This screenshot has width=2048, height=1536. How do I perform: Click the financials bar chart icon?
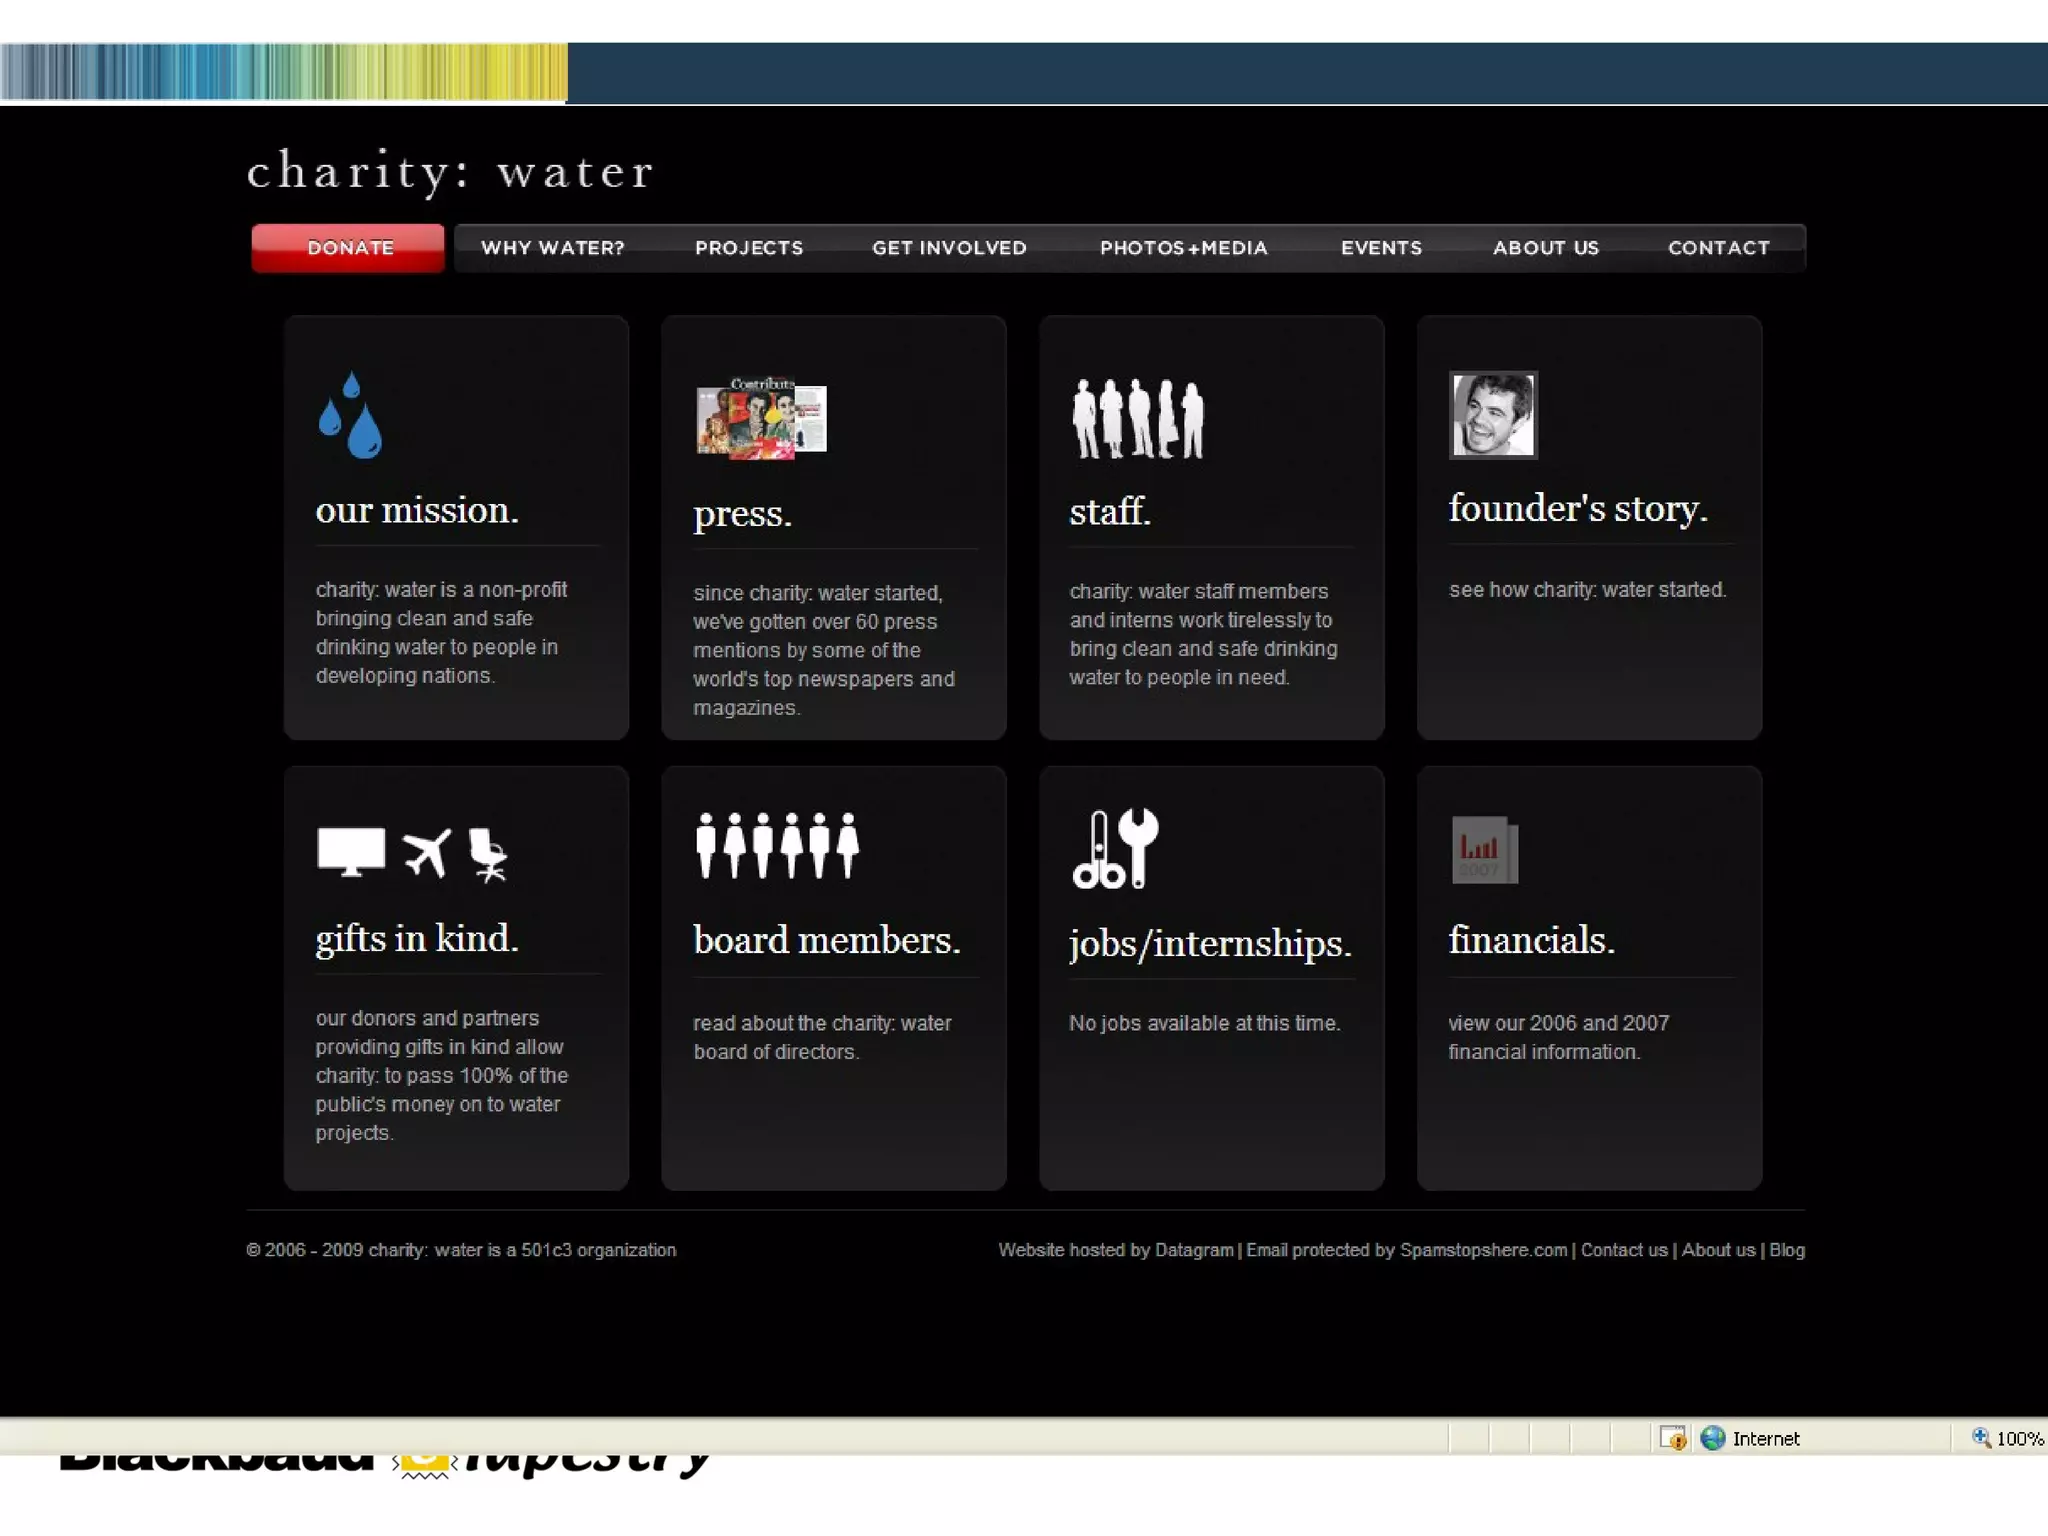[1484, 850]
